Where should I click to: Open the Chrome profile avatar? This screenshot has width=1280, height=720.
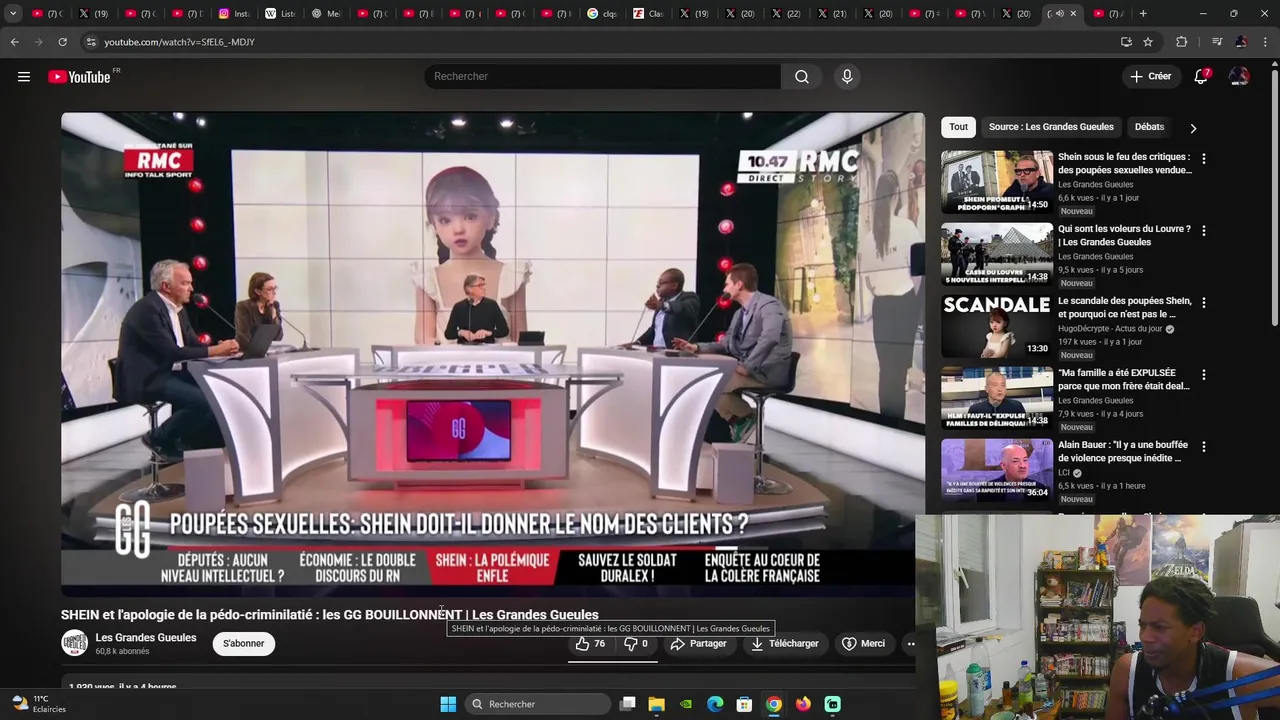click(1241, 42)
